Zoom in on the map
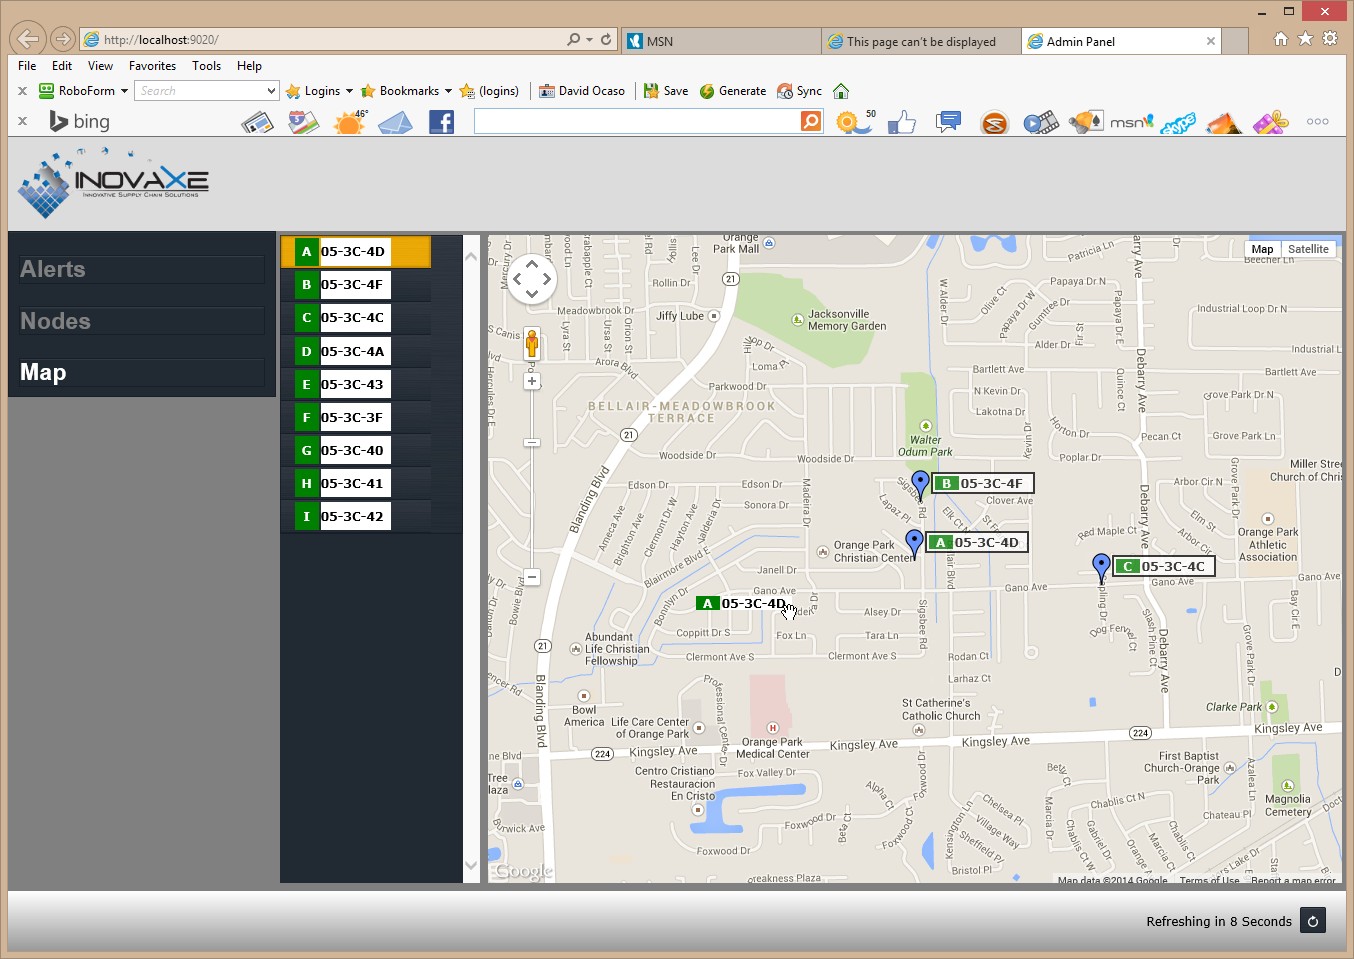This screenshot has width=1354, height=959. (x=532, y=381)
